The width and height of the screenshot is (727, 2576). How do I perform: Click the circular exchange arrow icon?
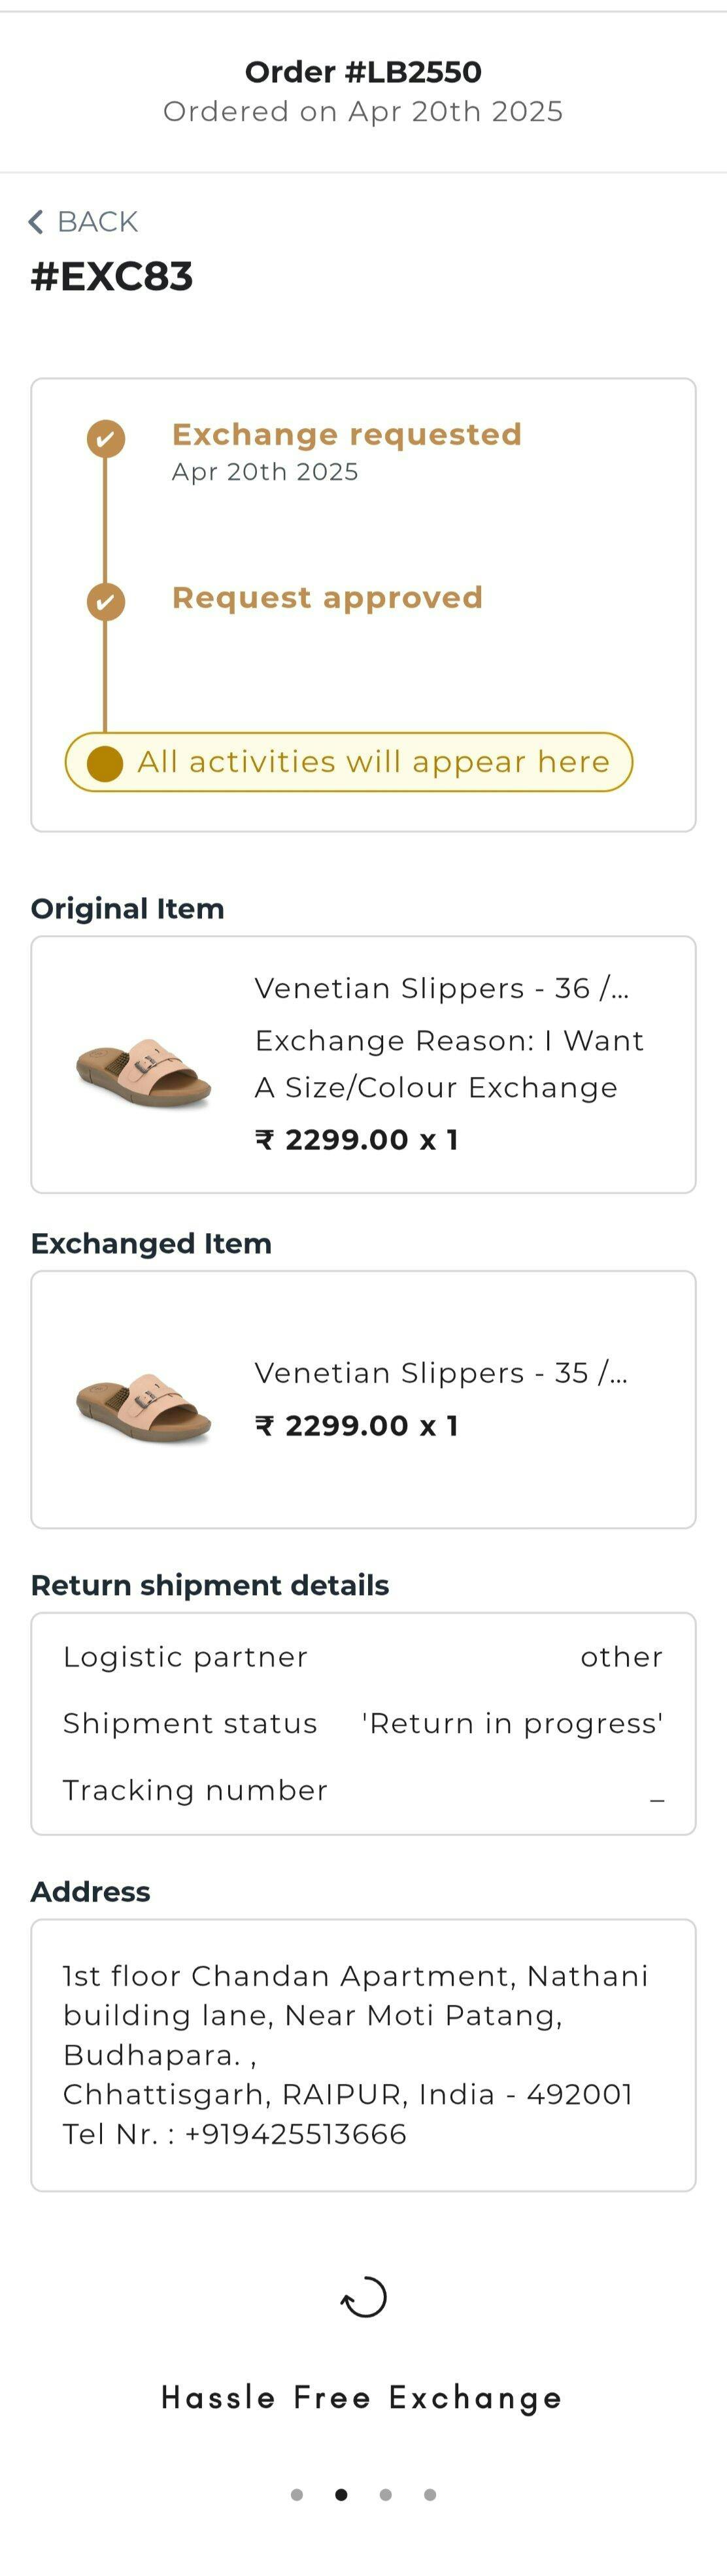[x=363, y=2296]
